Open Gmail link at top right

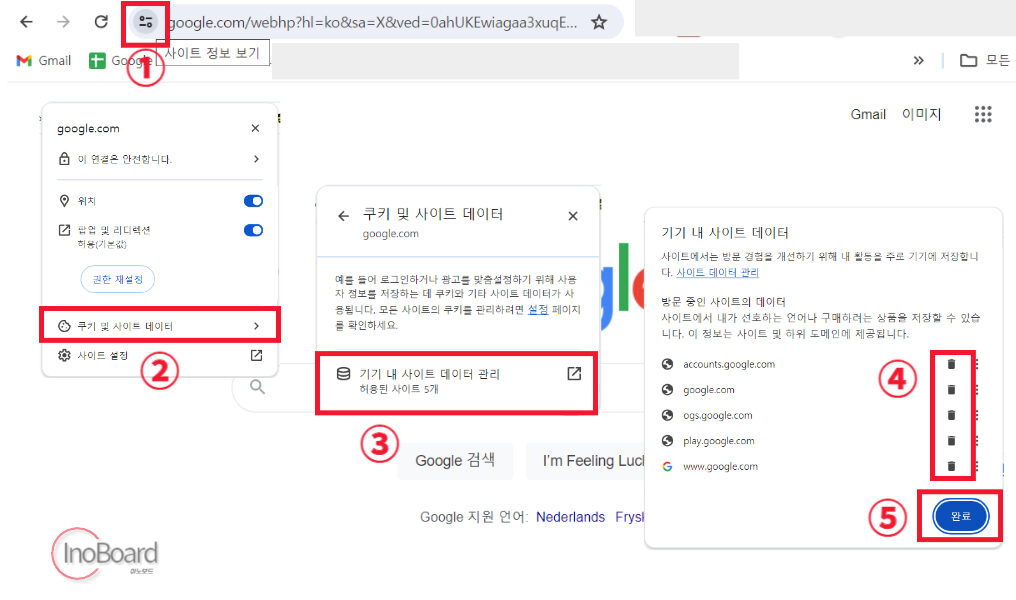[x=868, y=115]
